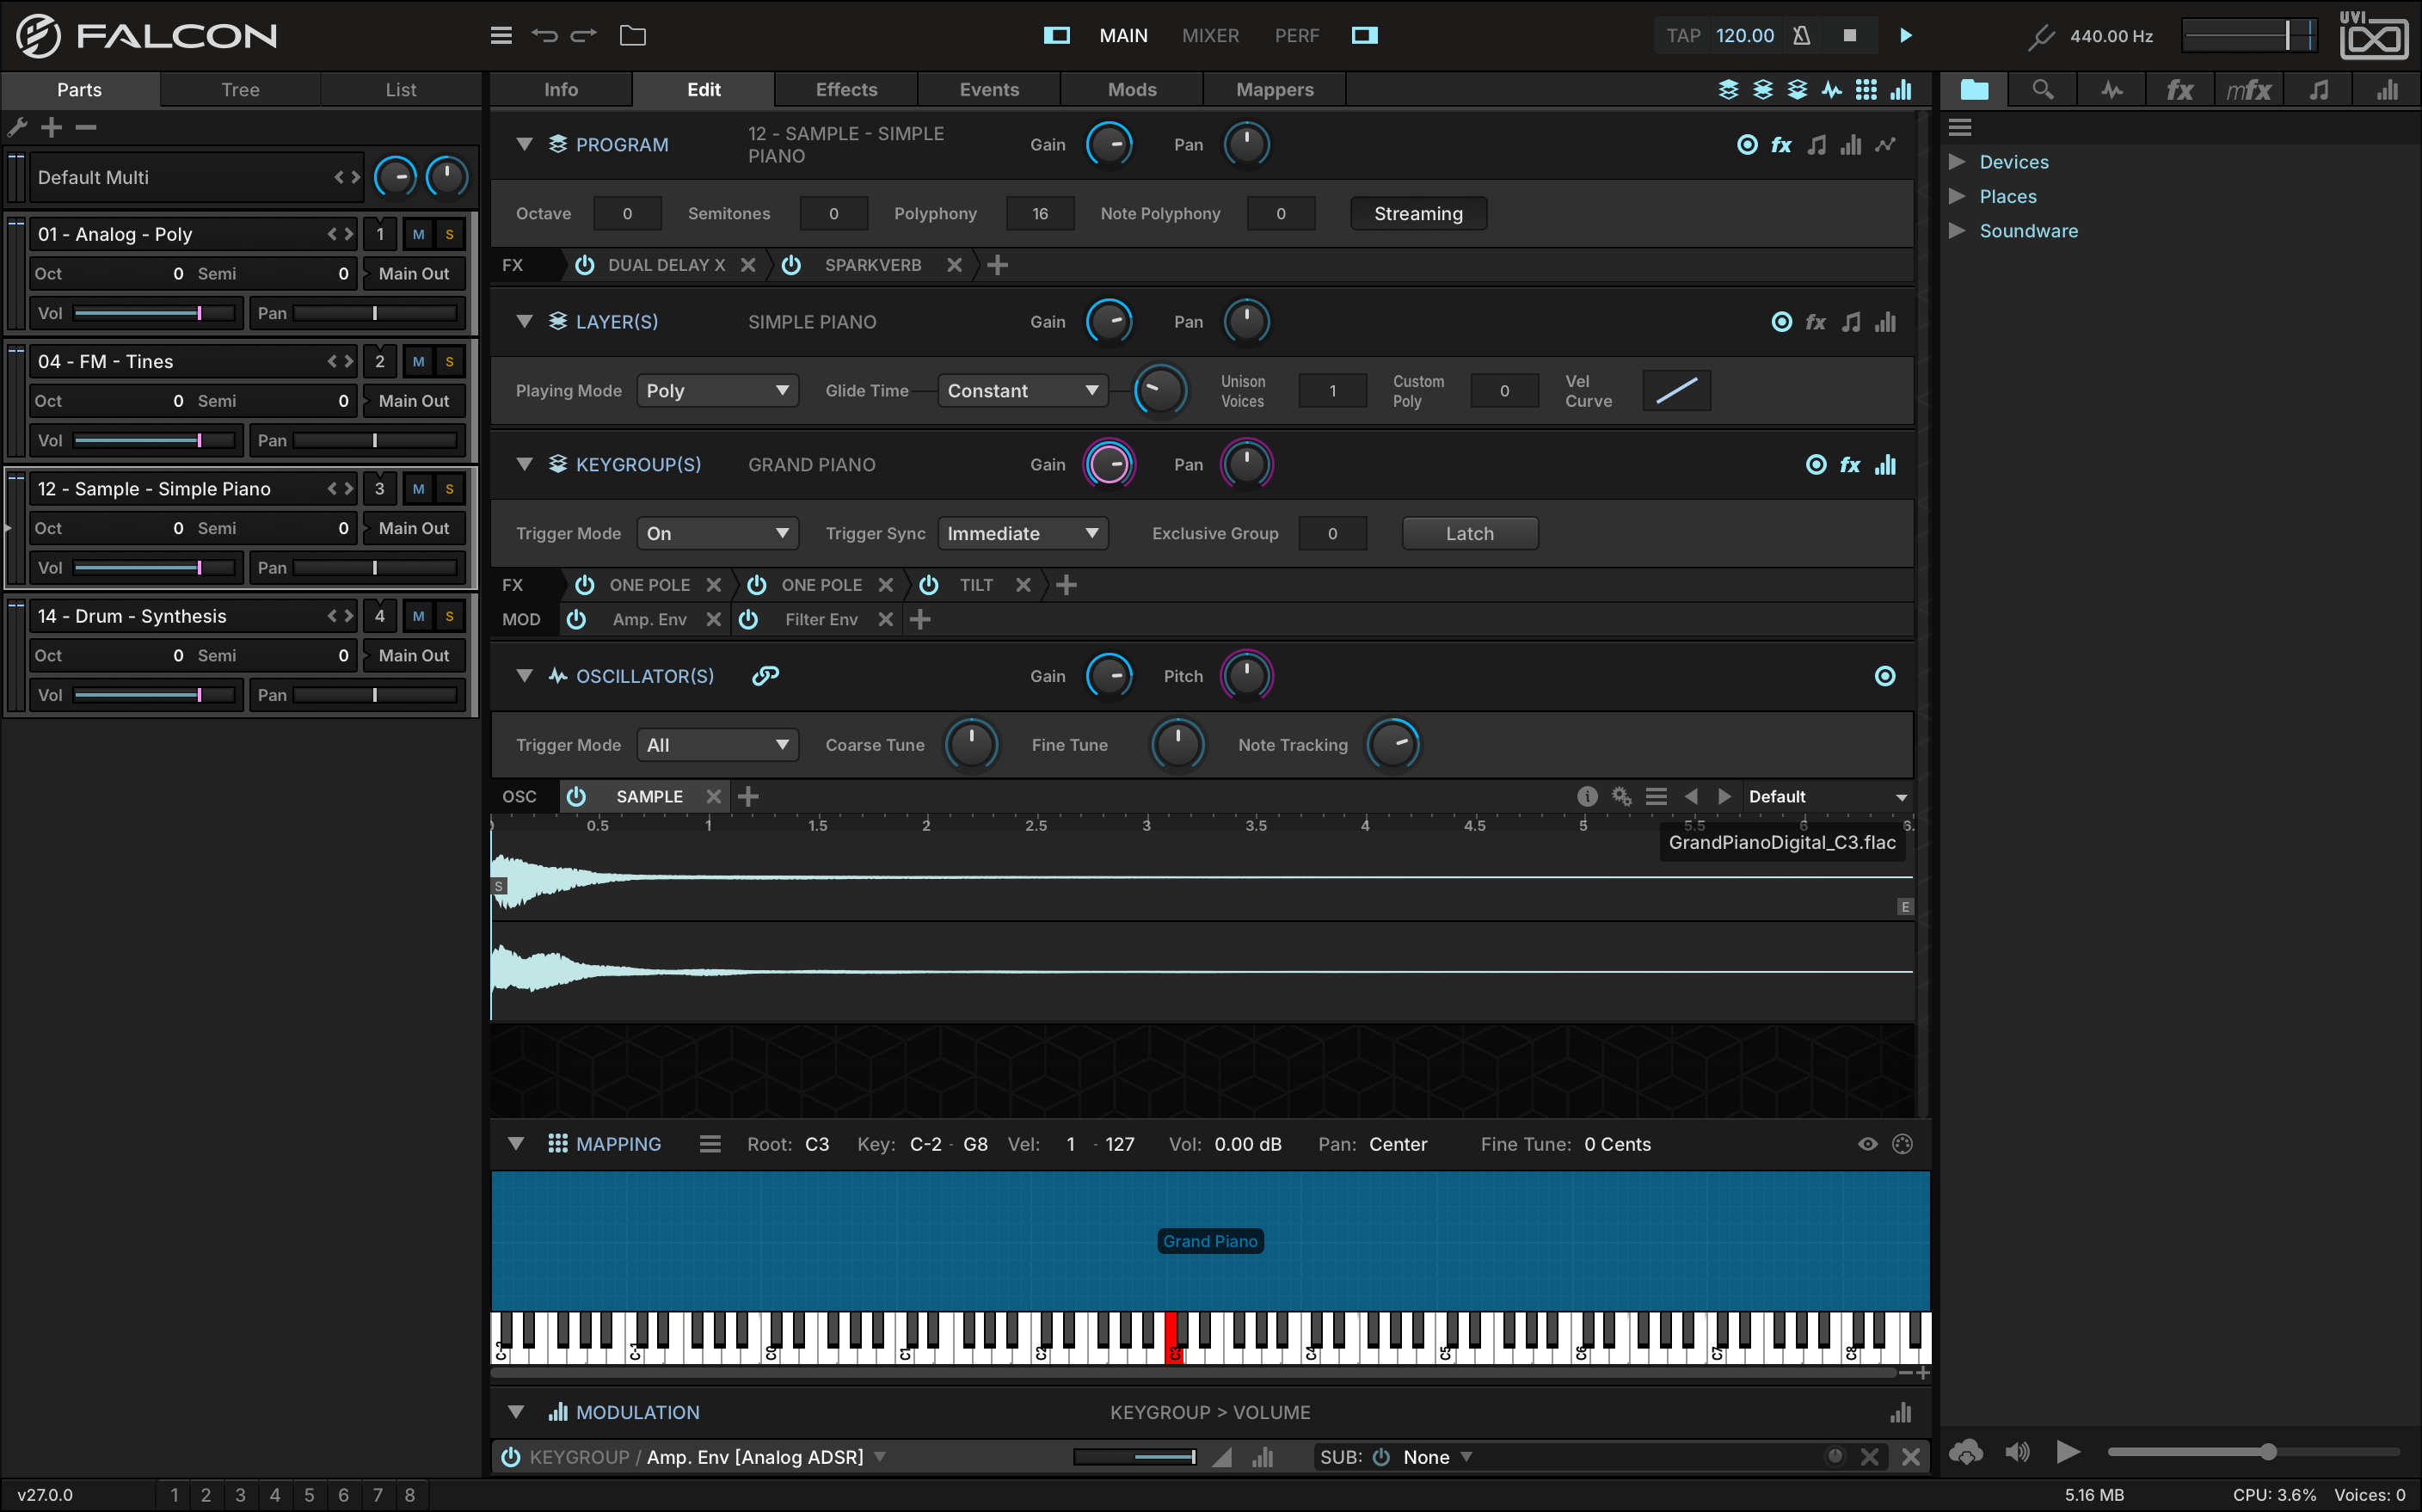Screen dimensions: 2422x1512
Task: Toggle the Mapping eye visibility icon
Action: [1868, 1144]
